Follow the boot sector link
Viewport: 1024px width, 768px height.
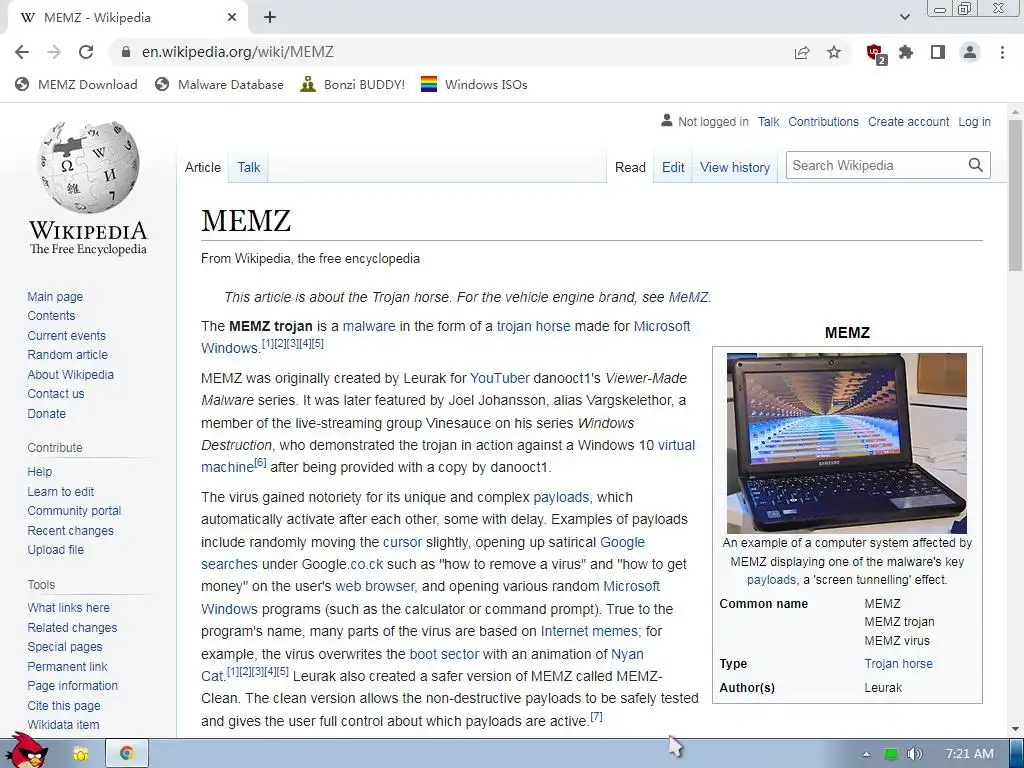444,654
